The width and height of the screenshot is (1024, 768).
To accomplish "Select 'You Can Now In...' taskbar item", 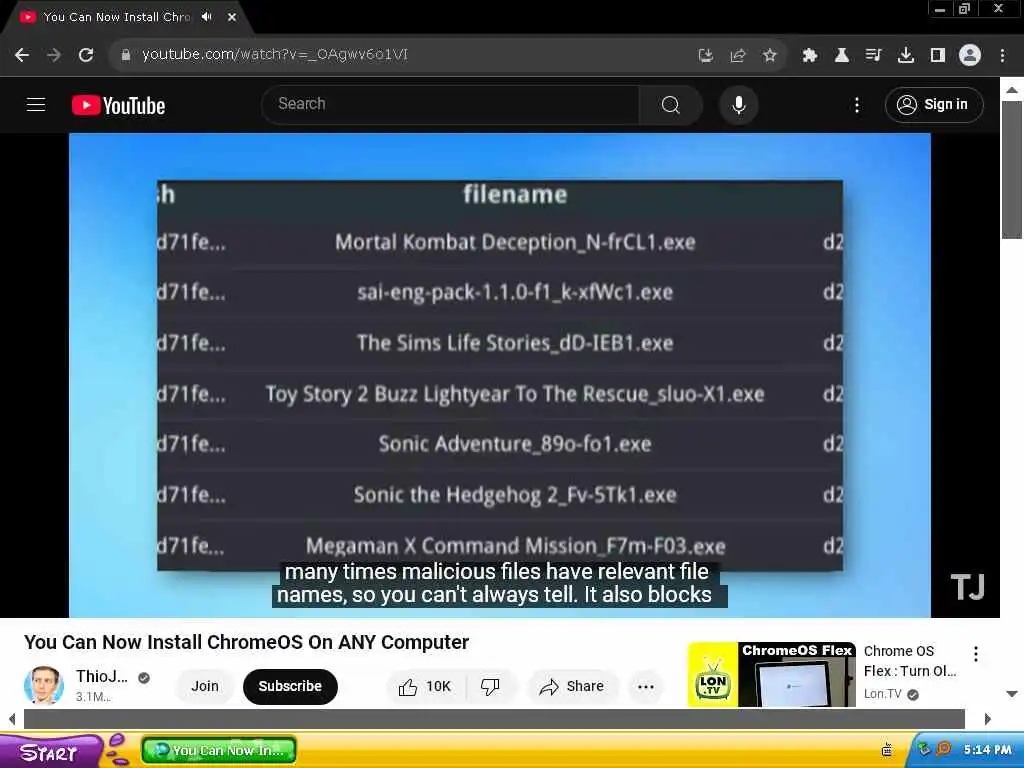I will [219, 750].
